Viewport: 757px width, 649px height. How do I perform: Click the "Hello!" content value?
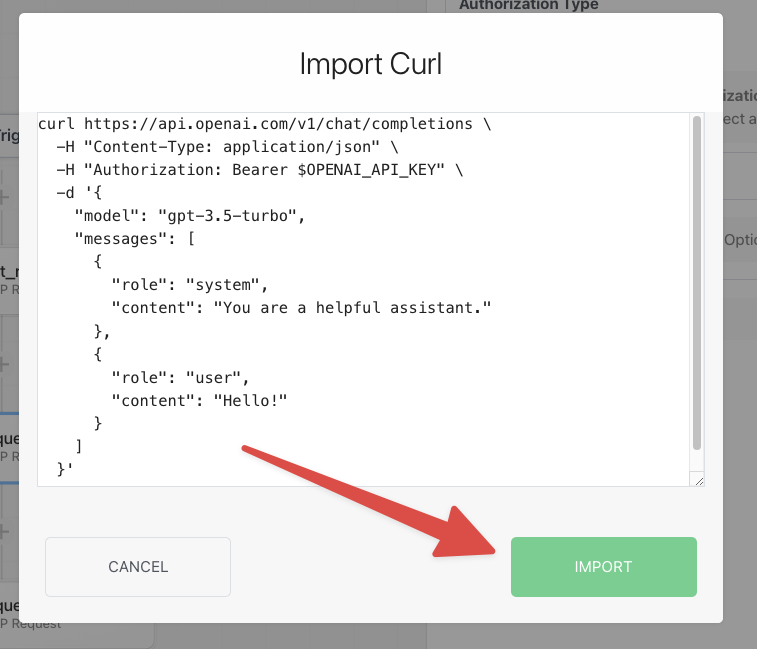[250, 401]
